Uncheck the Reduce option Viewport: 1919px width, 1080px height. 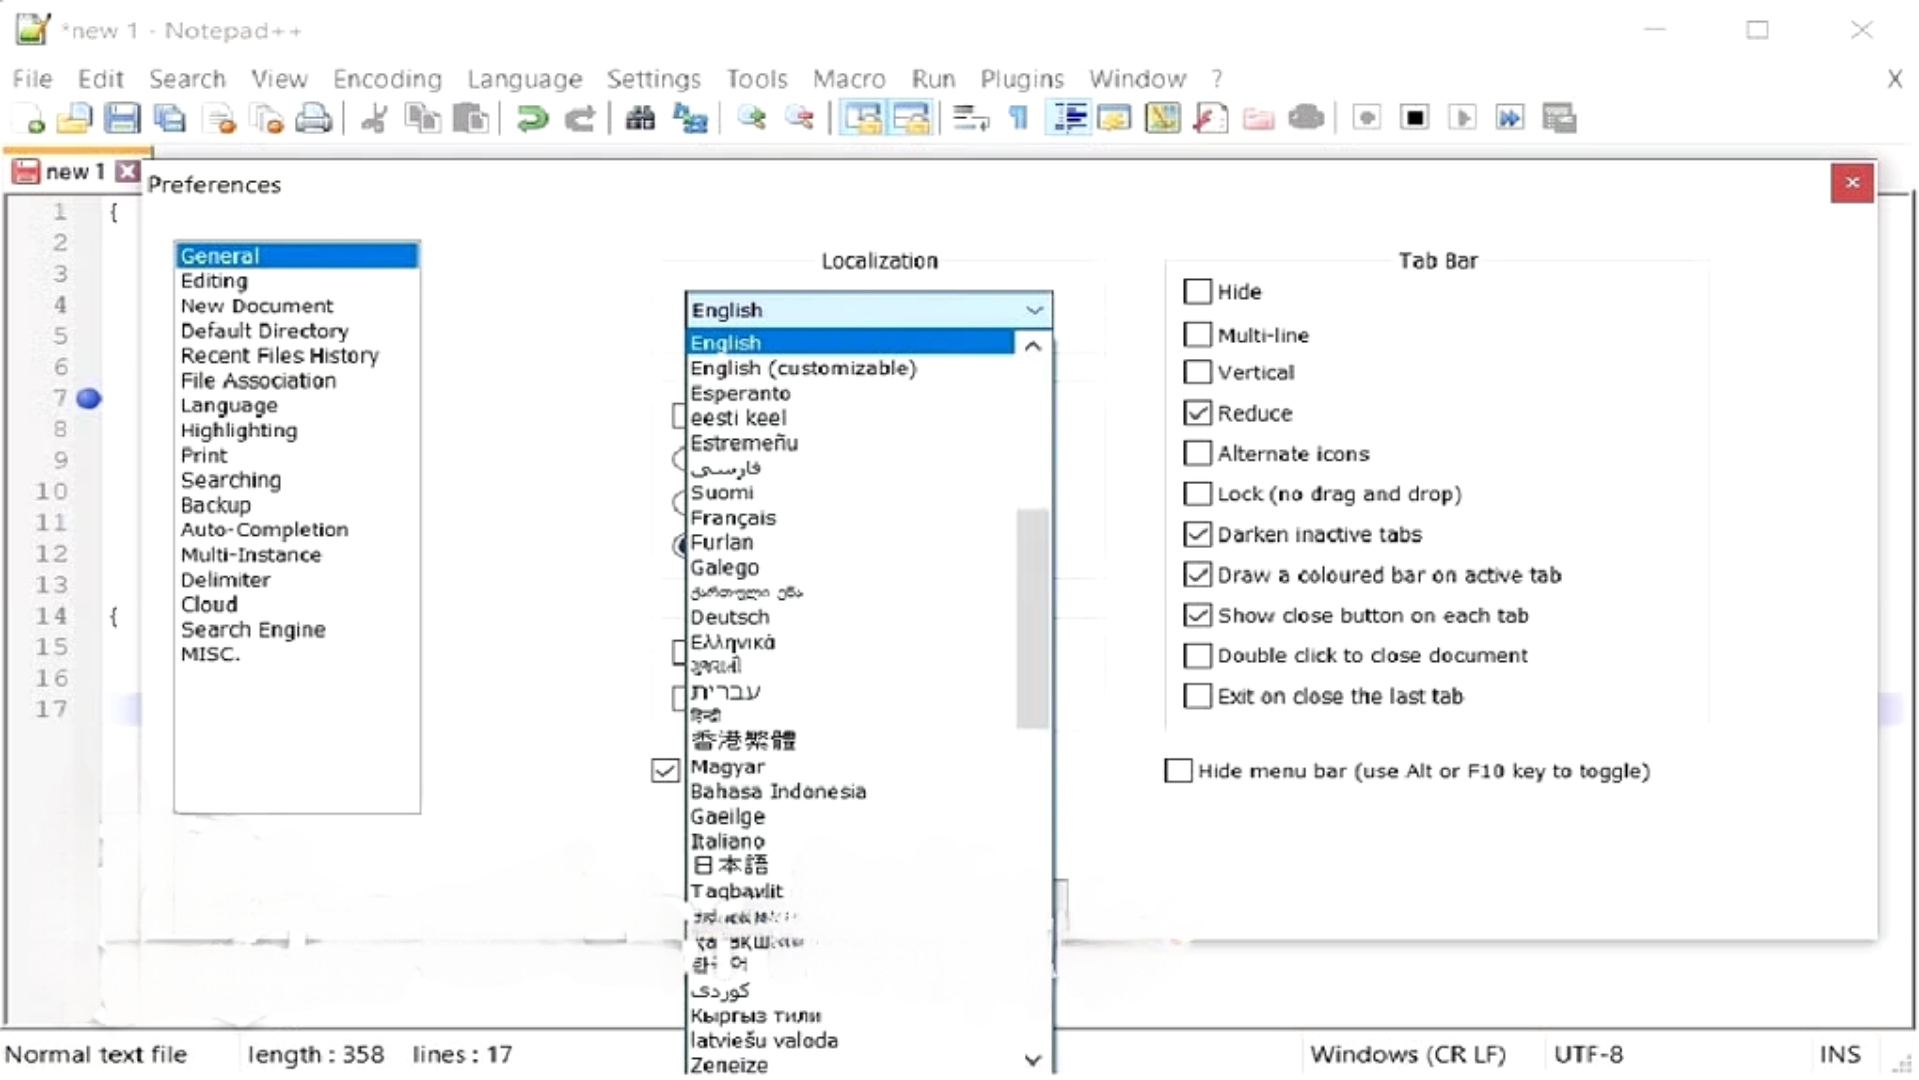click(1197, 412)
